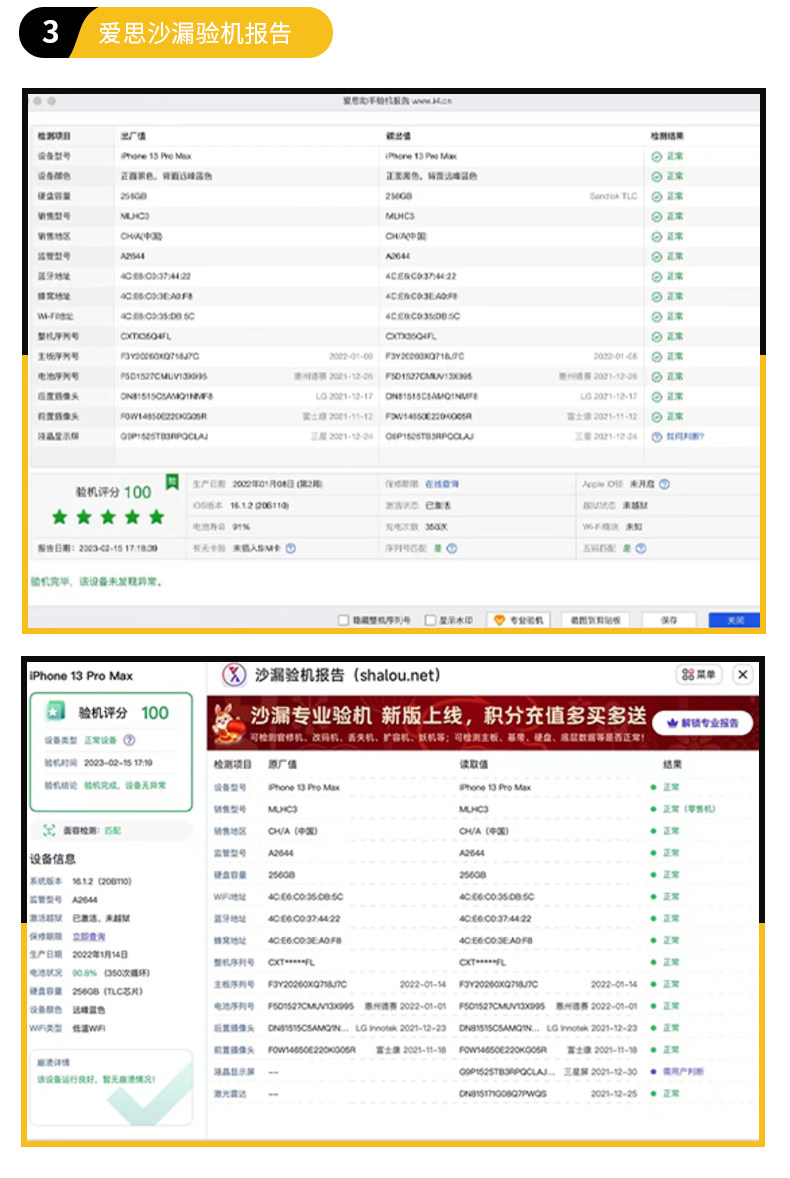The height and width of the screenshot is (1178, 790).
Task: Click 越狱状态 未越狱 value
Action: point(635,506)
